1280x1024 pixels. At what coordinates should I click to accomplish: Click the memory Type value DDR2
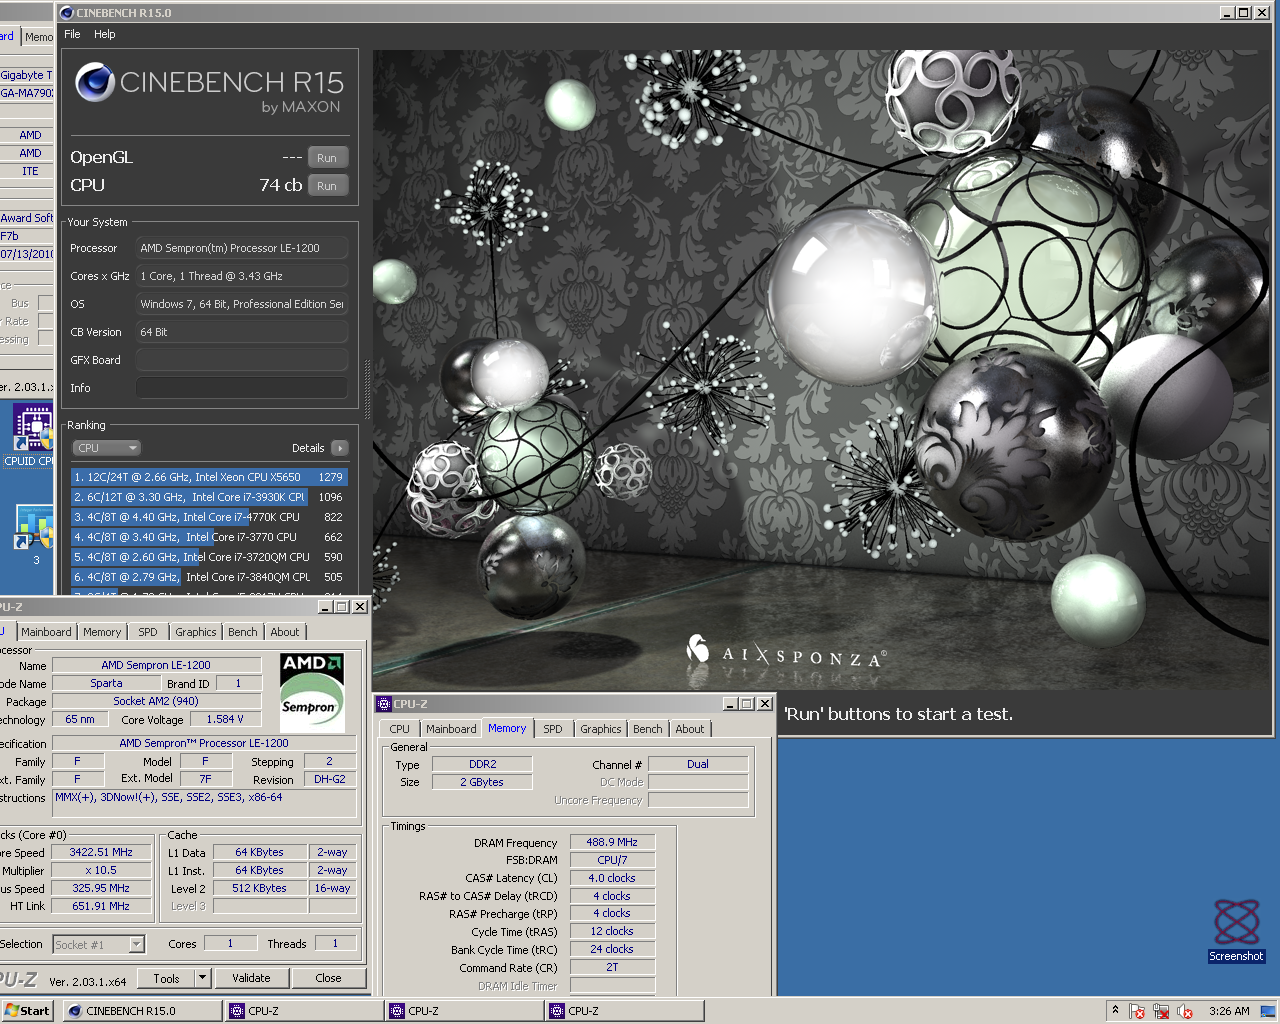tap(482, 764)
